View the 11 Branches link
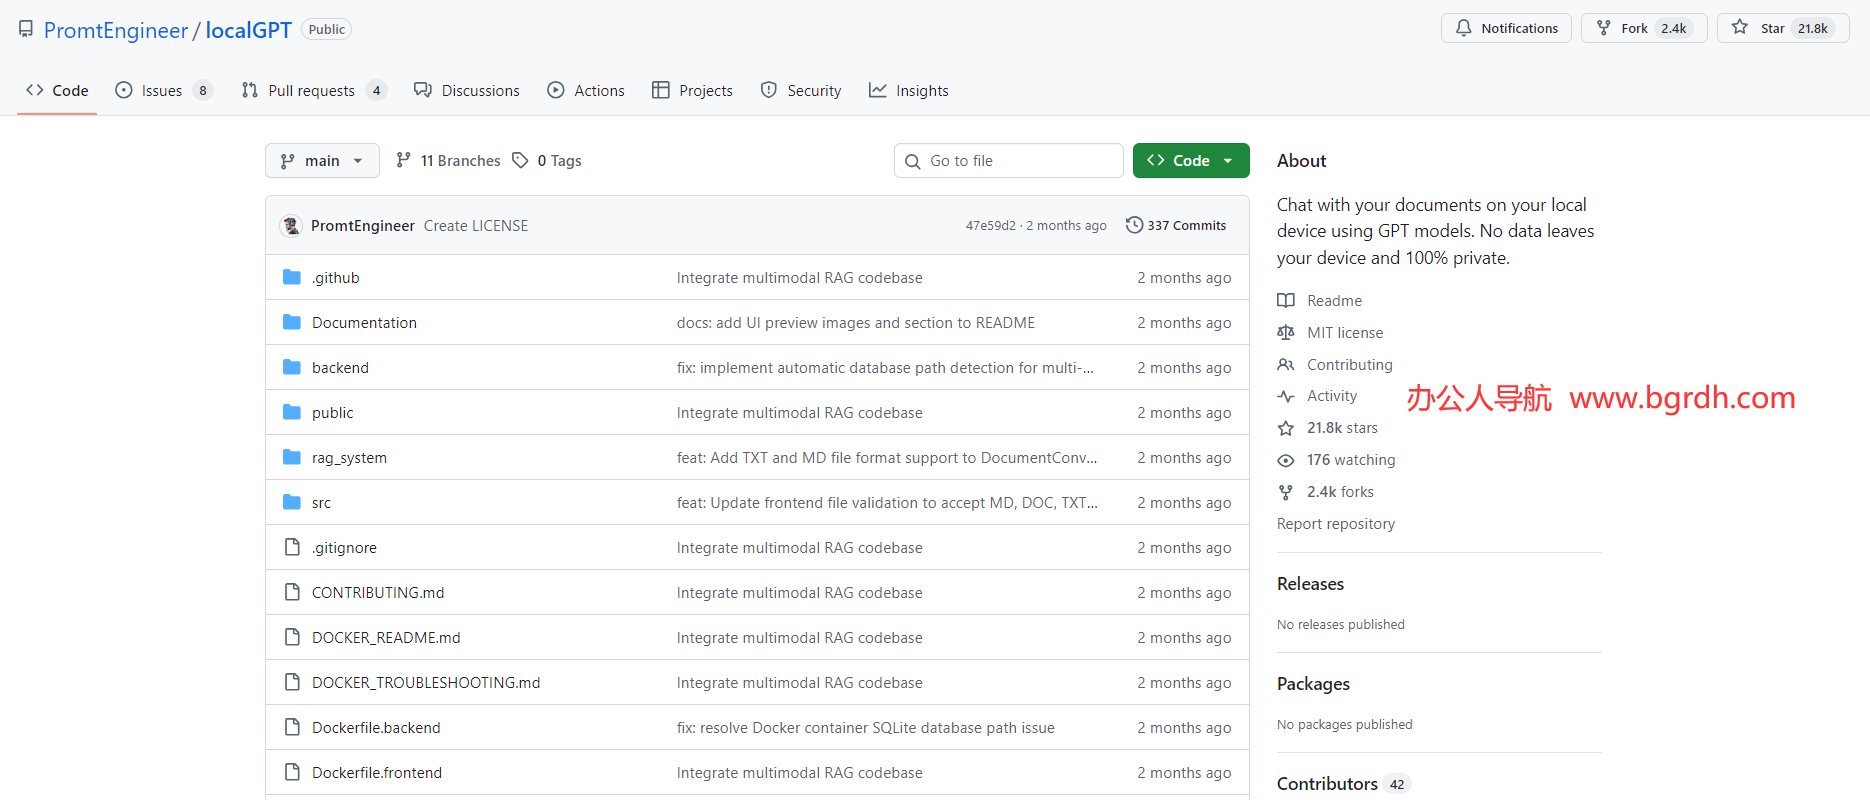 click(x=448, y=160)
